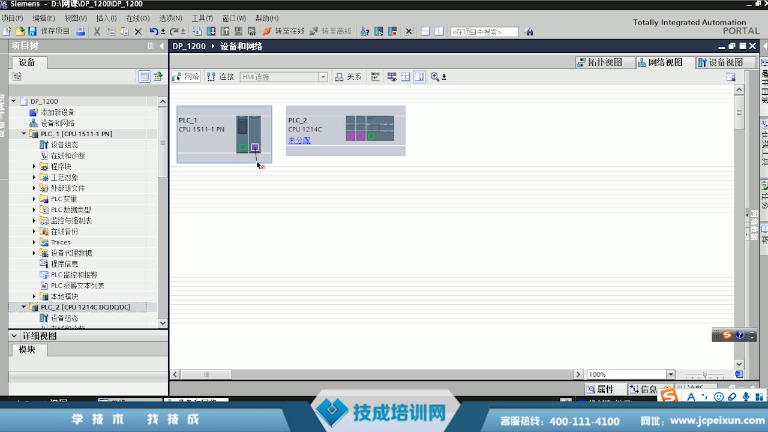This screenshot has height=432, width=768.
Task: Select the PLC_1 CPU 1511-1 PN device
Action: coord(224,134)
